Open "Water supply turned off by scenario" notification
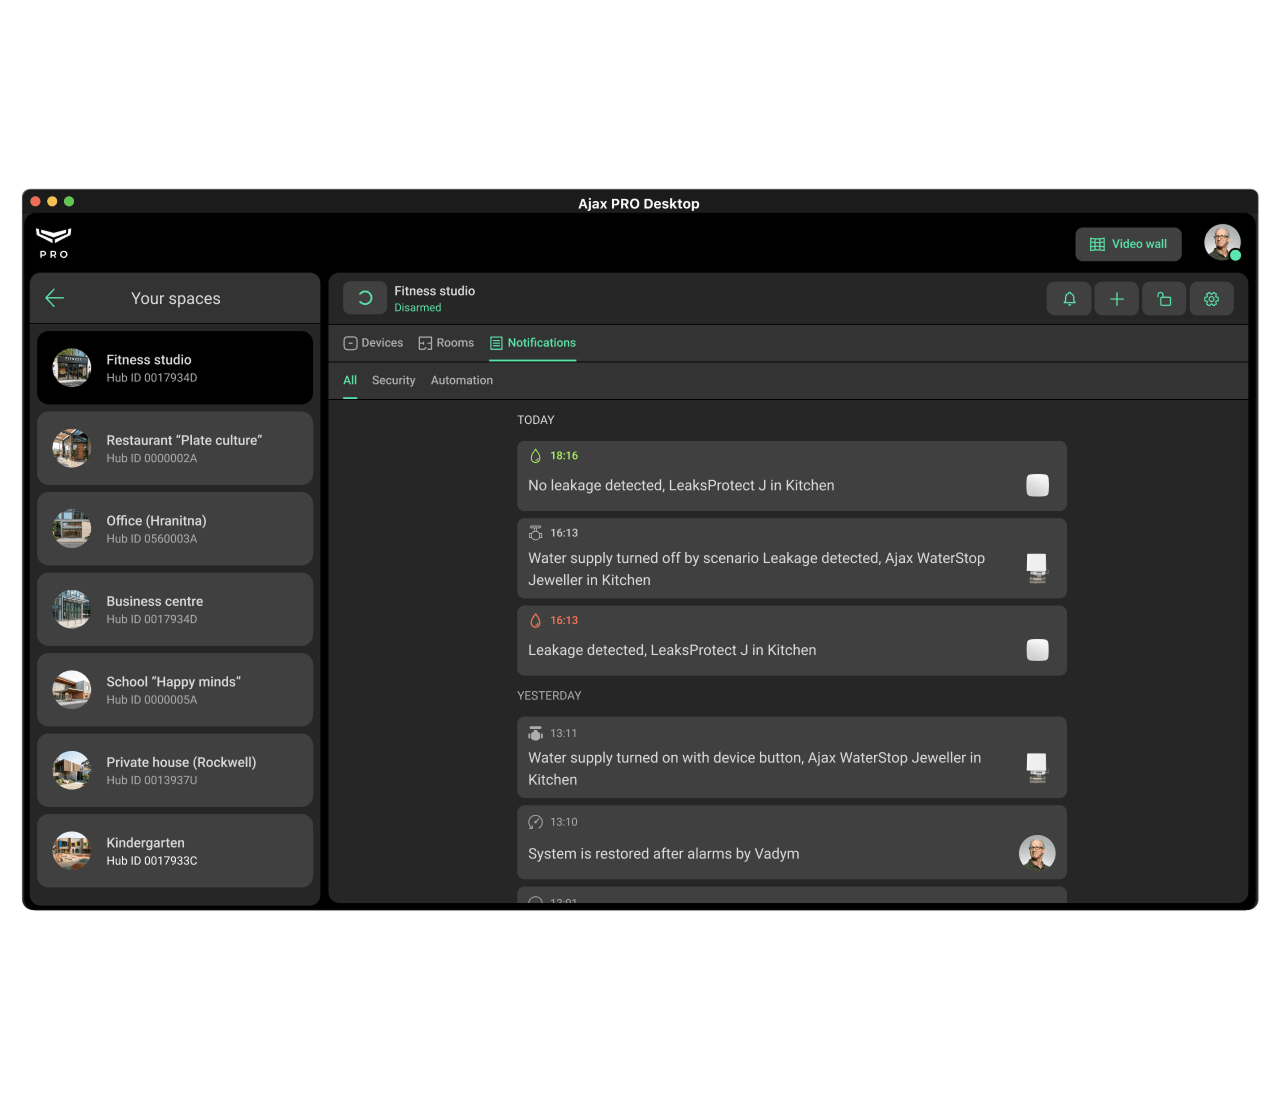The width and height of the screenshot is (1280, 1100). (x=792, y=558)
